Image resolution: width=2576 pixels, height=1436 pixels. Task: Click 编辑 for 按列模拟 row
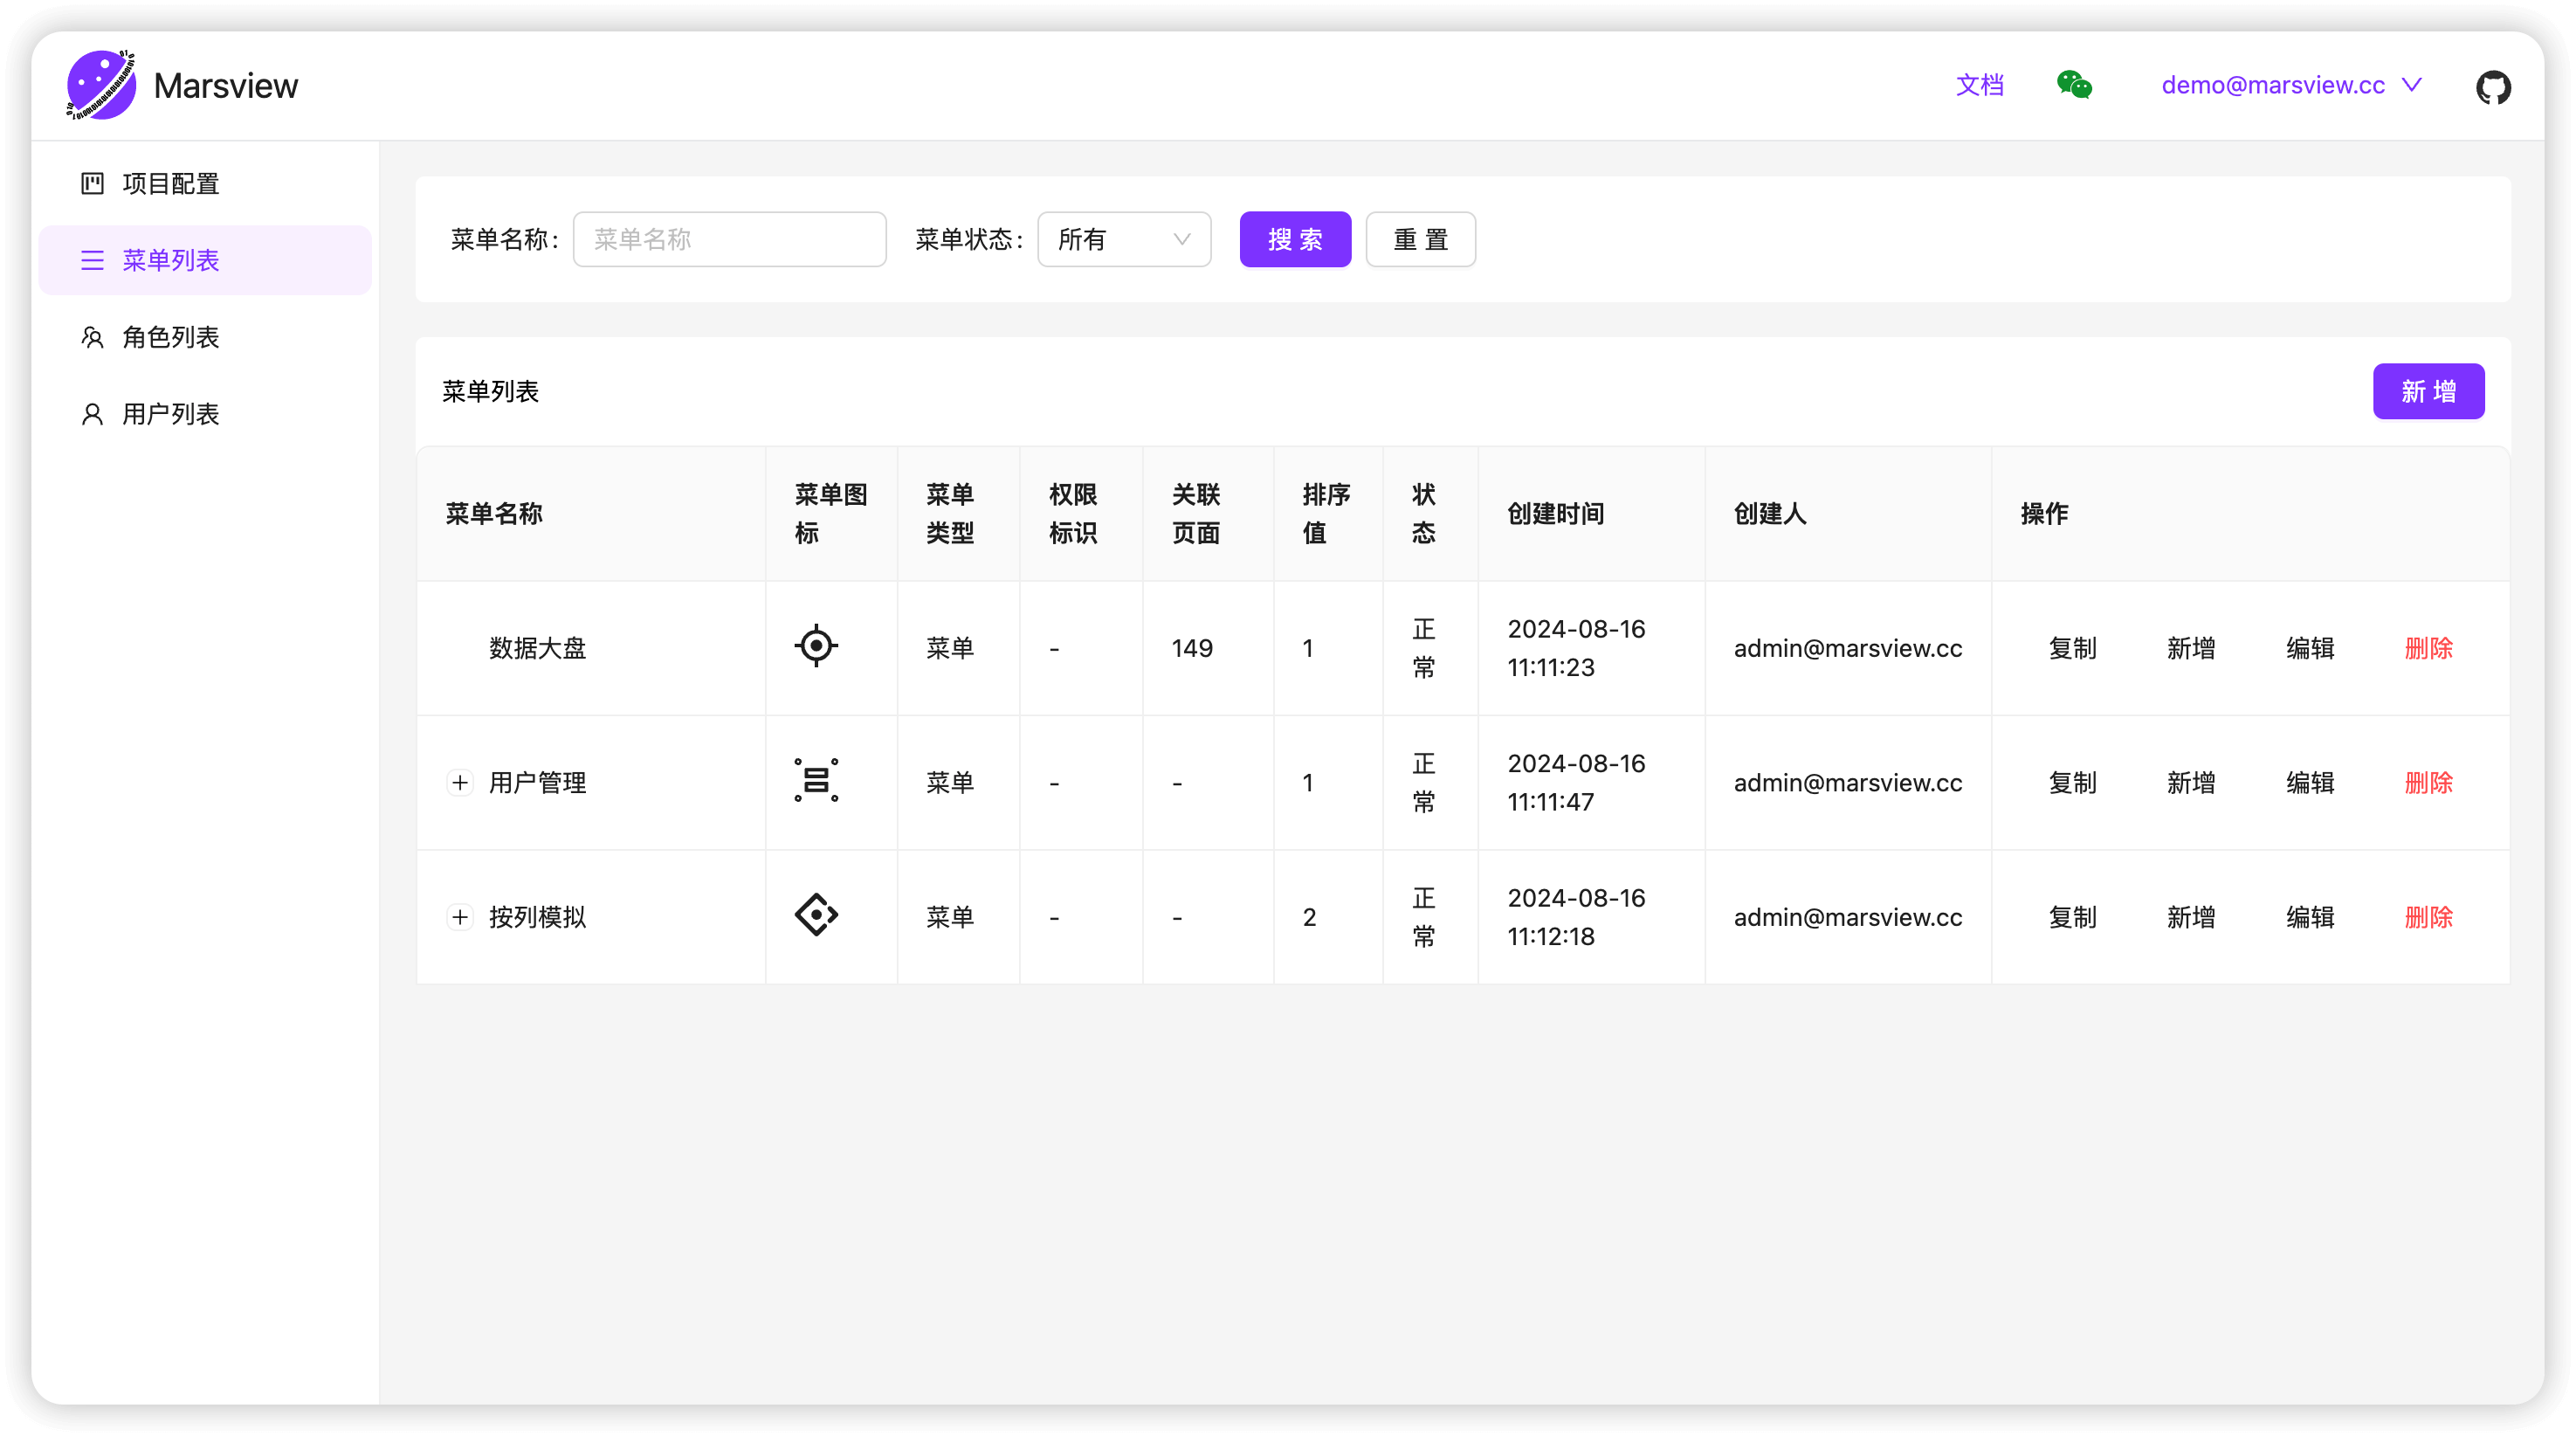tap(2310, 917)
